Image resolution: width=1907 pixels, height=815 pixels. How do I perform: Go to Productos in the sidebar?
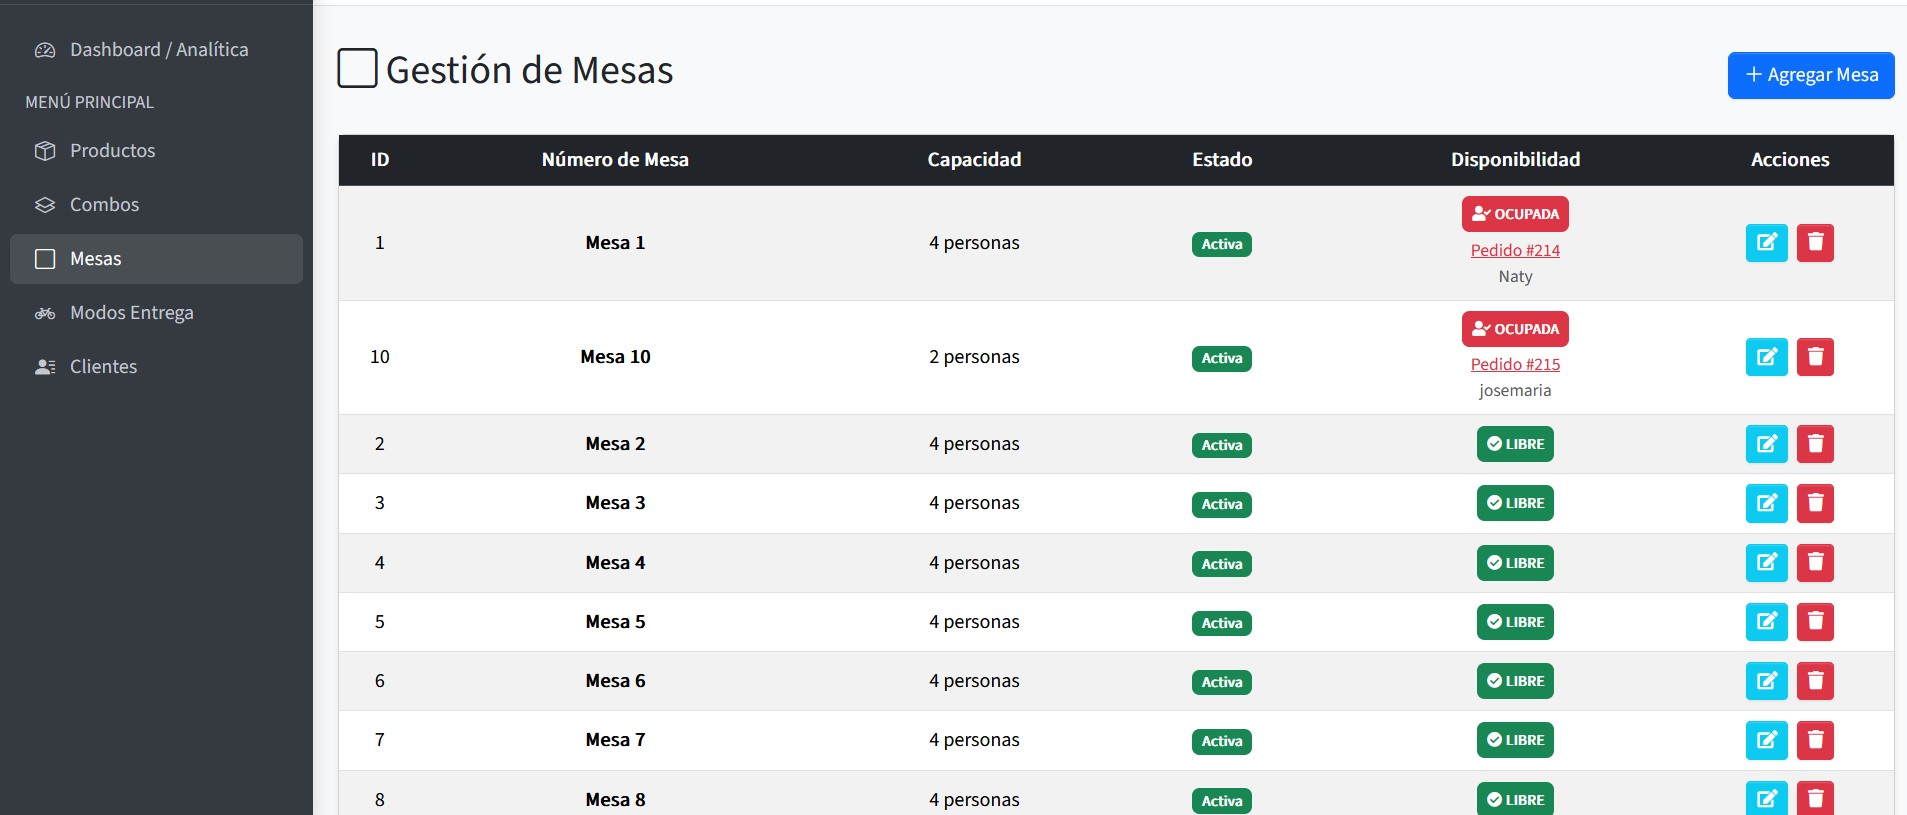(x=156, y=151)
